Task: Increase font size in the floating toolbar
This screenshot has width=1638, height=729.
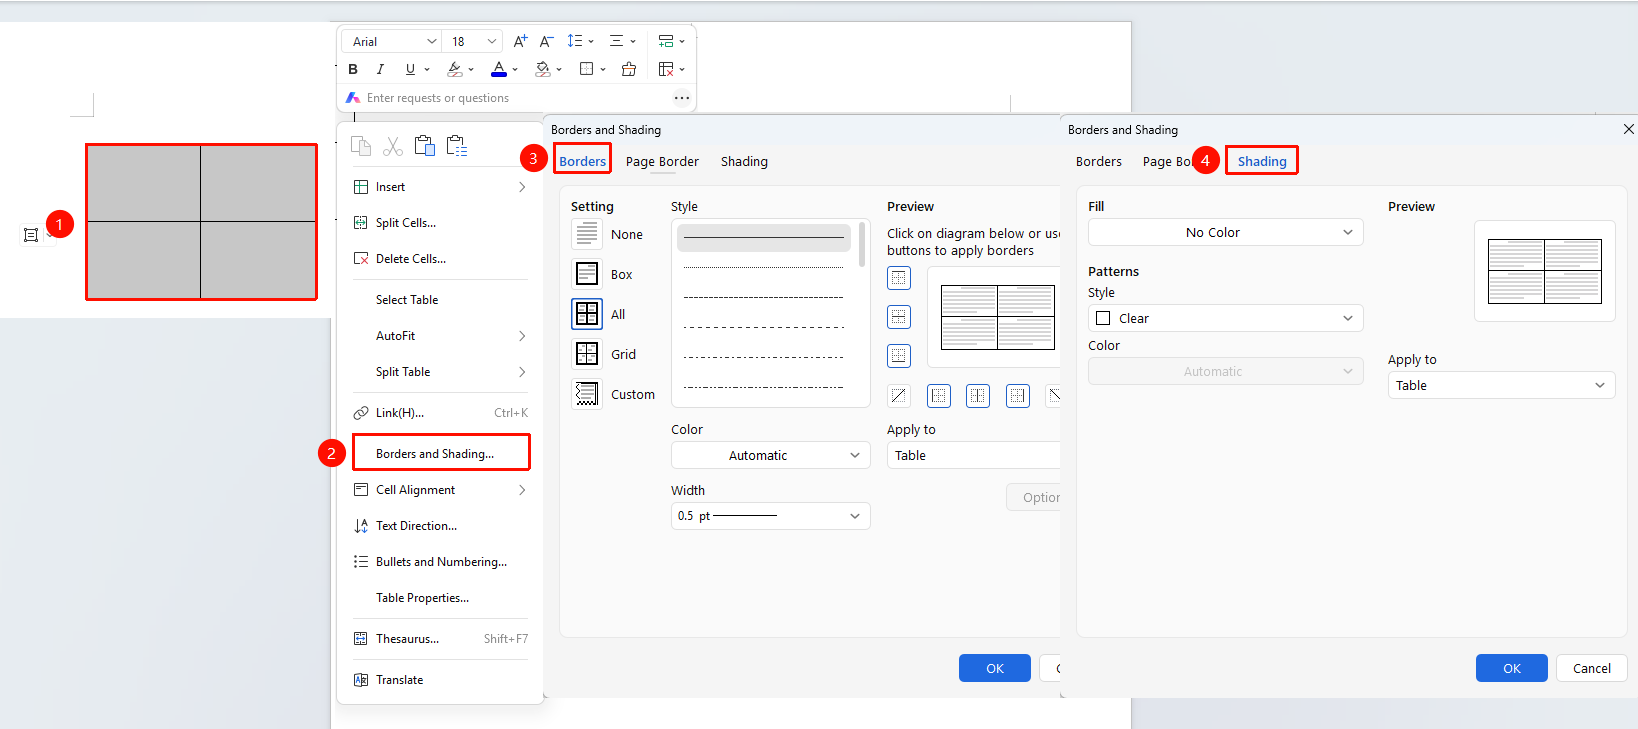Action: pos(520,41)
